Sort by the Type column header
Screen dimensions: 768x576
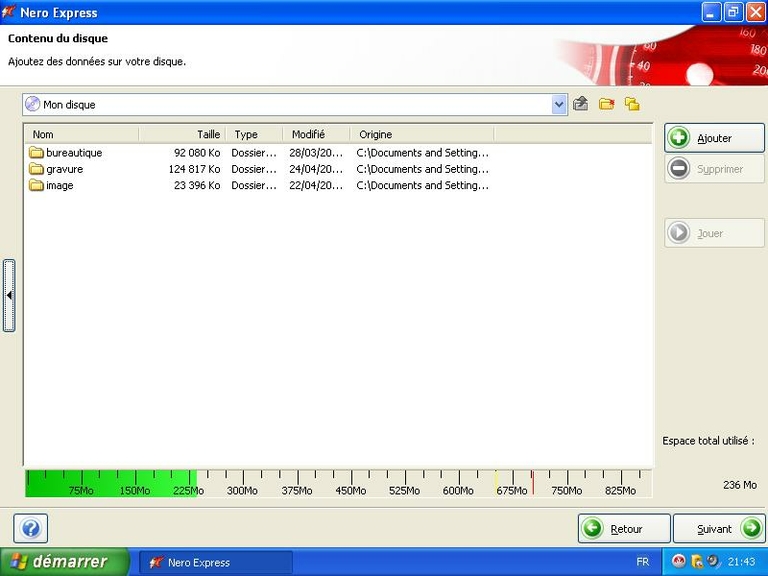255,134
